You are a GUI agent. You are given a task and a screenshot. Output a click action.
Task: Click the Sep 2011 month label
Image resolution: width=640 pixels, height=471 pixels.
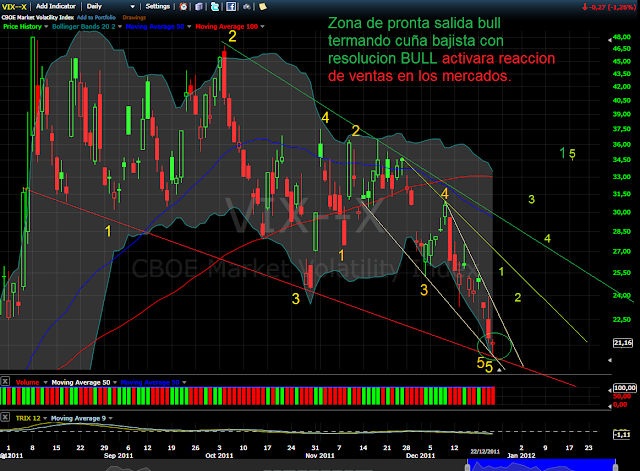coord(118,456)
